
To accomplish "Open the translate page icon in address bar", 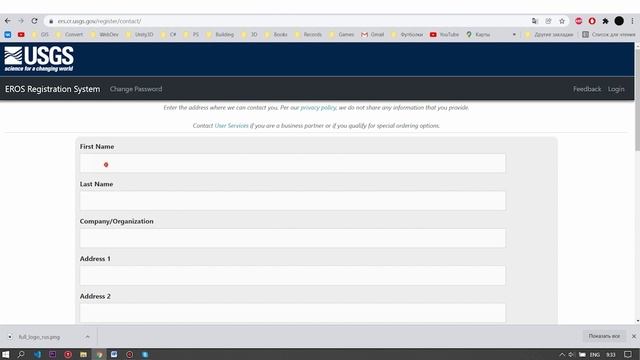I will (535, 21).
